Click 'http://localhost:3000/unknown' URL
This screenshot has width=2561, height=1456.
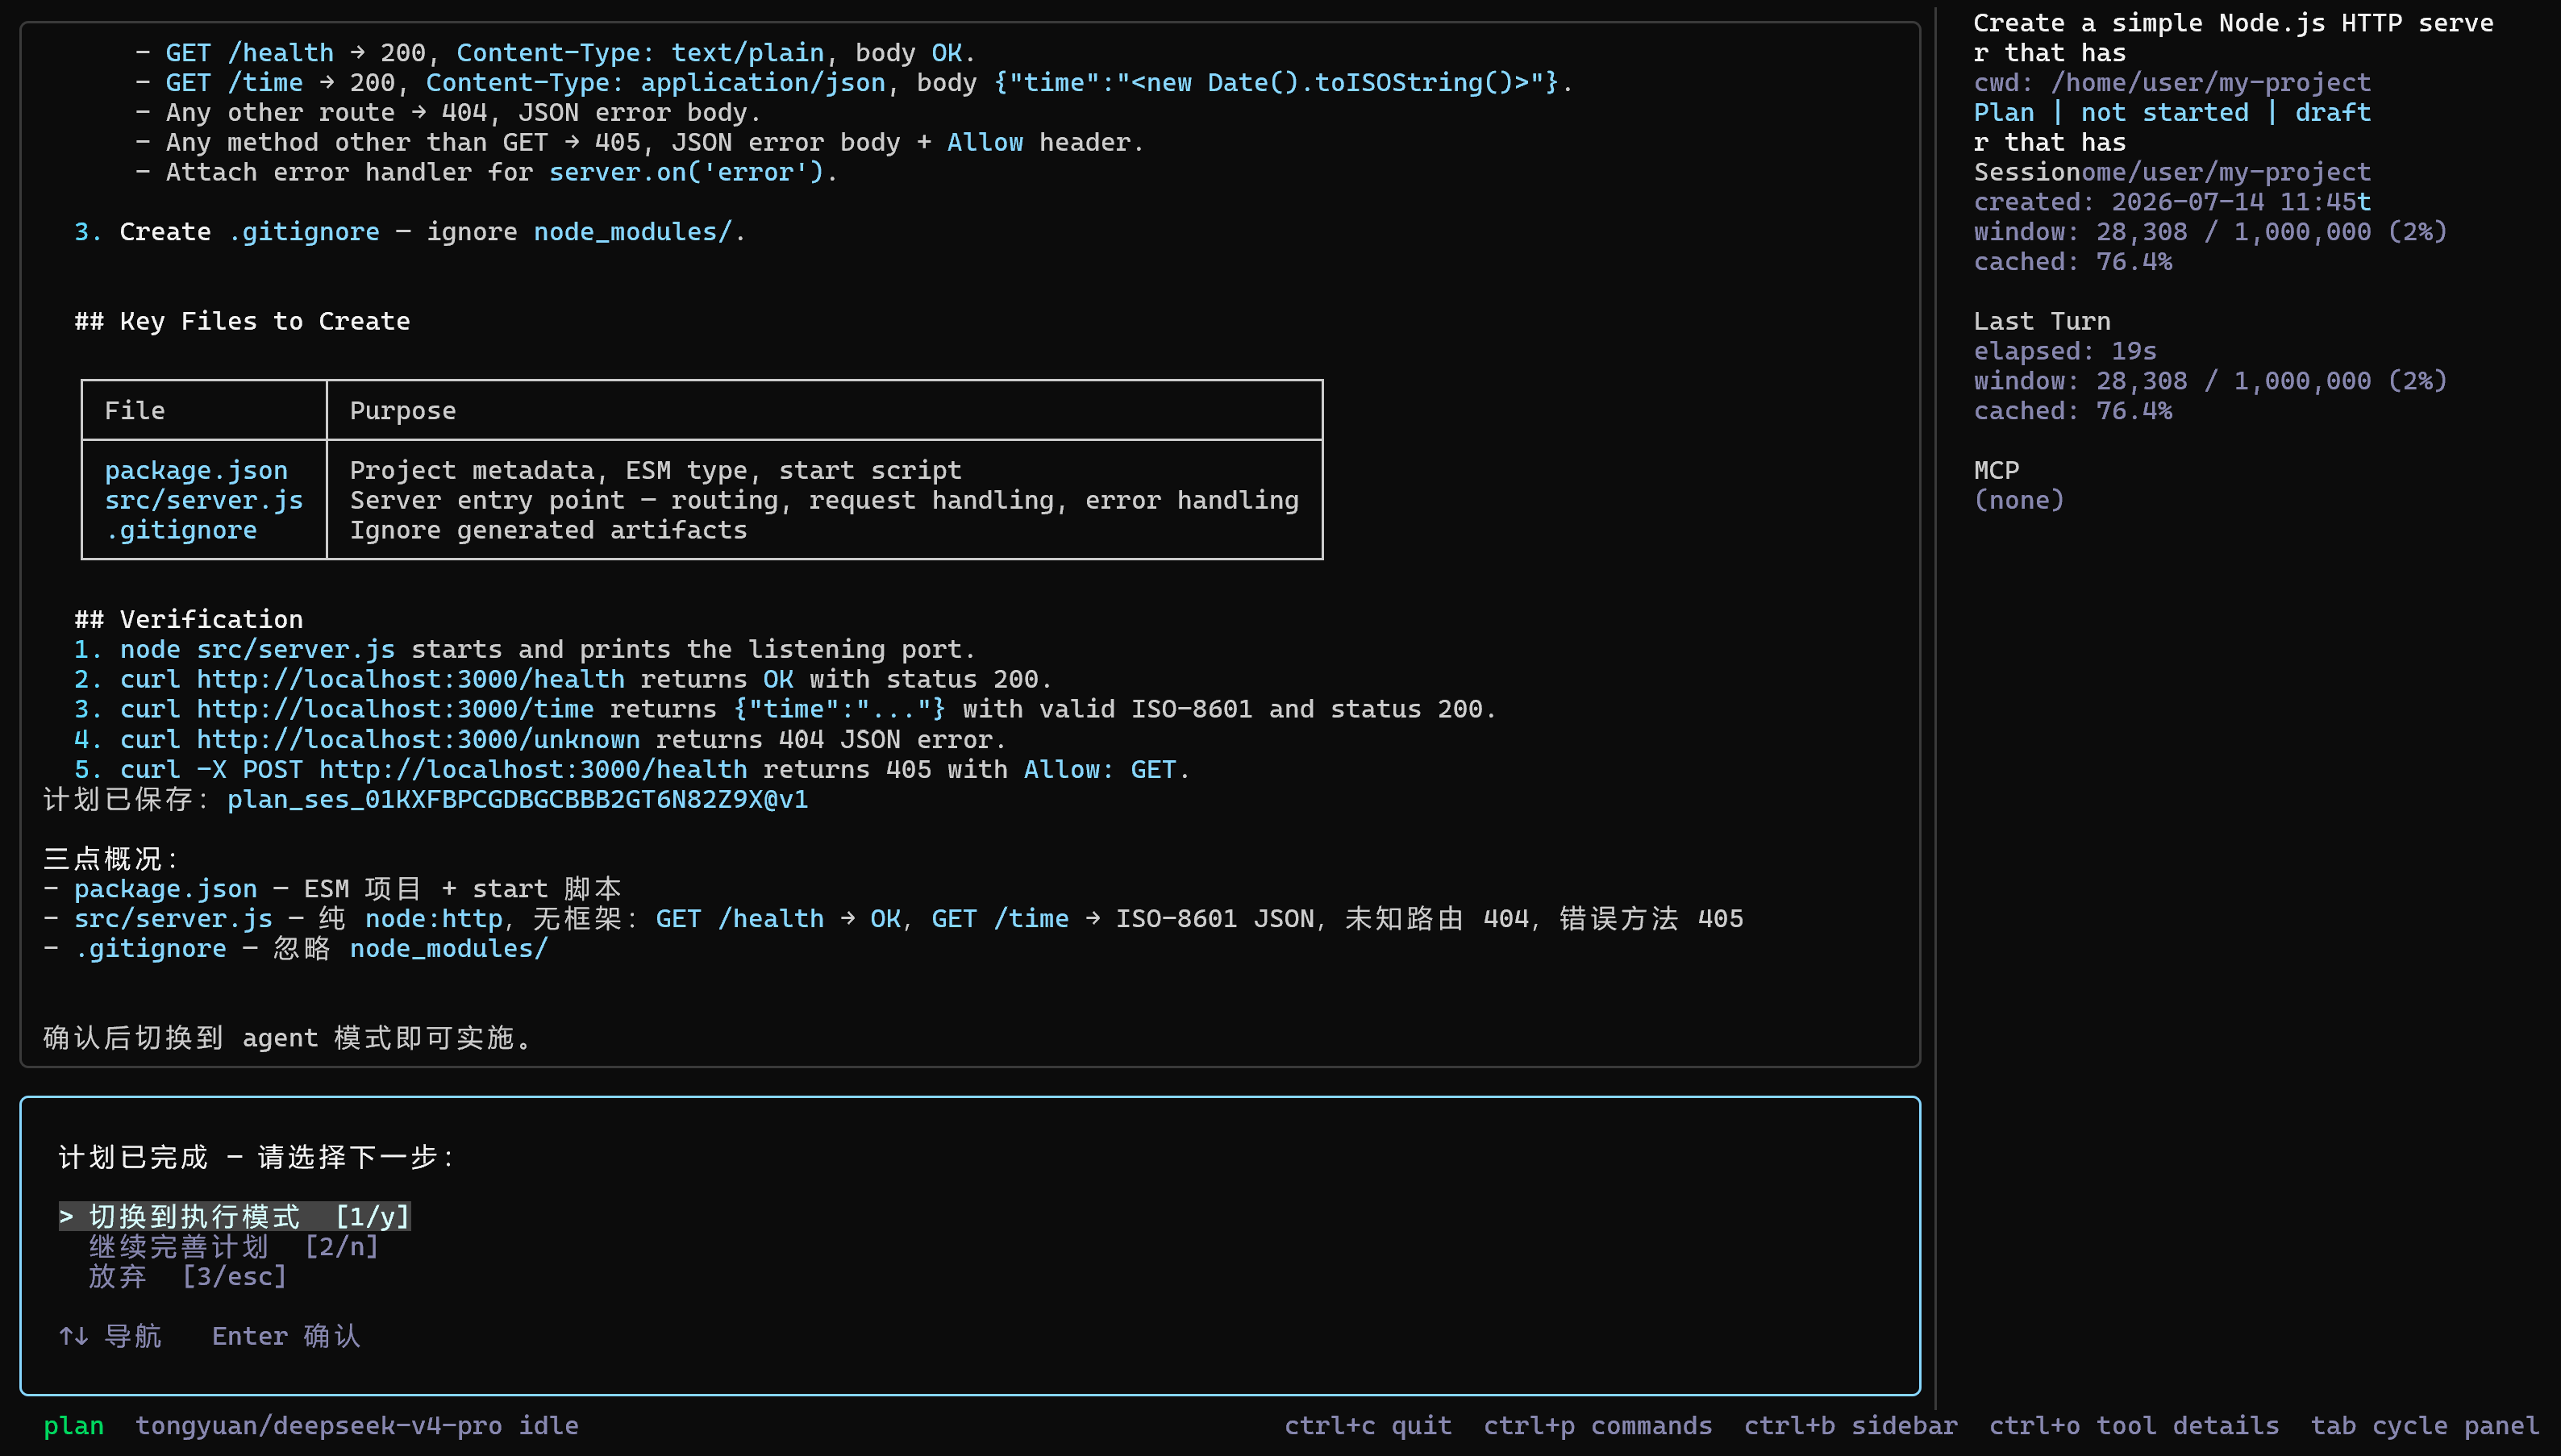(x=418, y=739)
